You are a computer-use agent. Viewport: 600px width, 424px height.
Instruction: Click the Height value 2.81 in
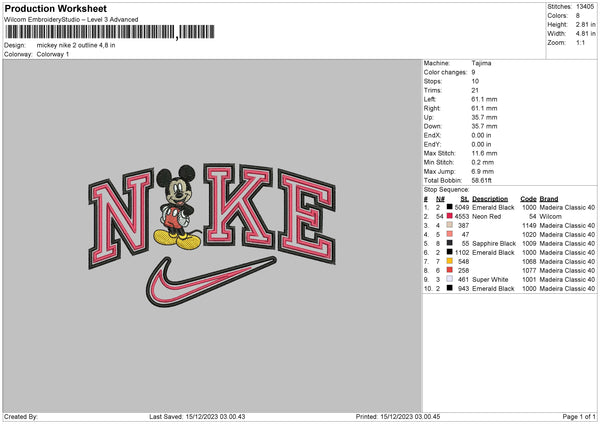(585, 24)
